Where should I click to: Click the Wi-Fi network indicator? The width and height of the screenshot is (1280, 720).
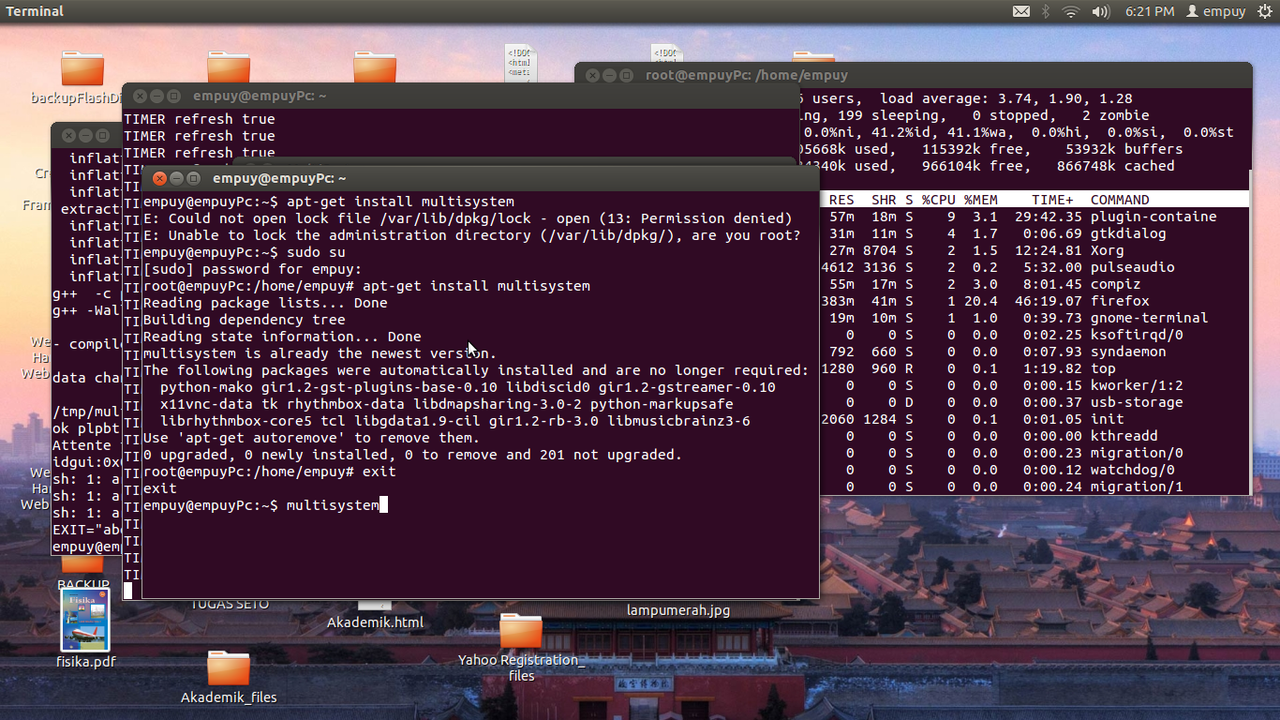click(x=1071, y=11)
